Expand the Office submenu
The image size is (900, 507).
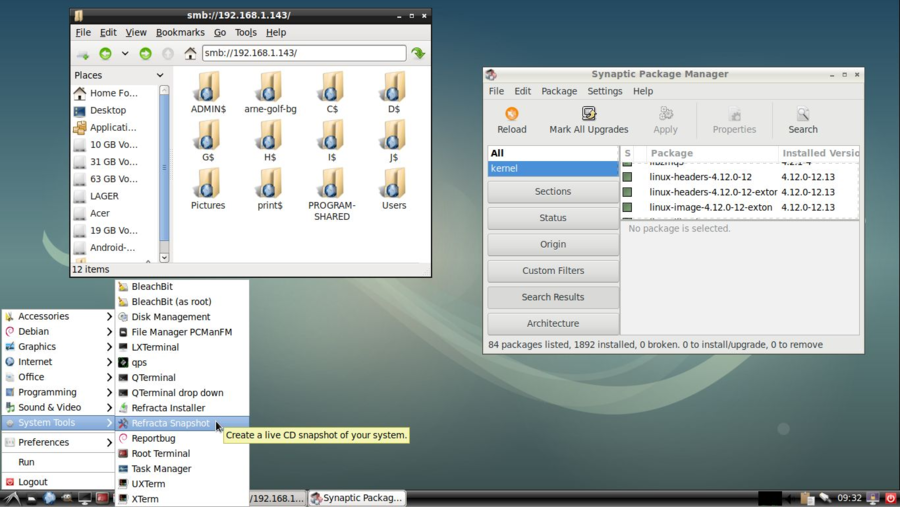[x=58, y=377]
